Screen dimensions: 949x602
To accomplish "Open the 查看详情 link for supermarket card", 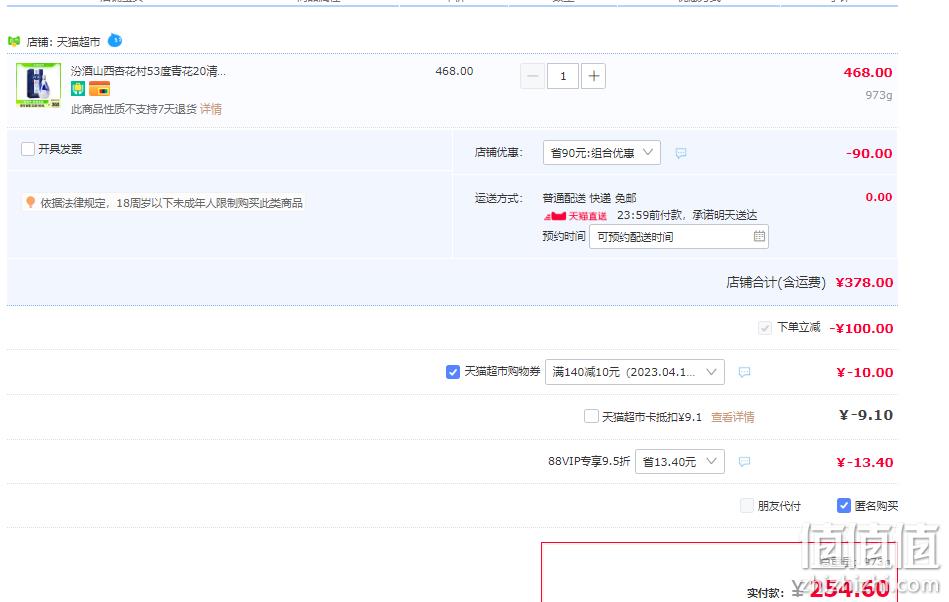I will pyautogui.click(x=732, y=417).
